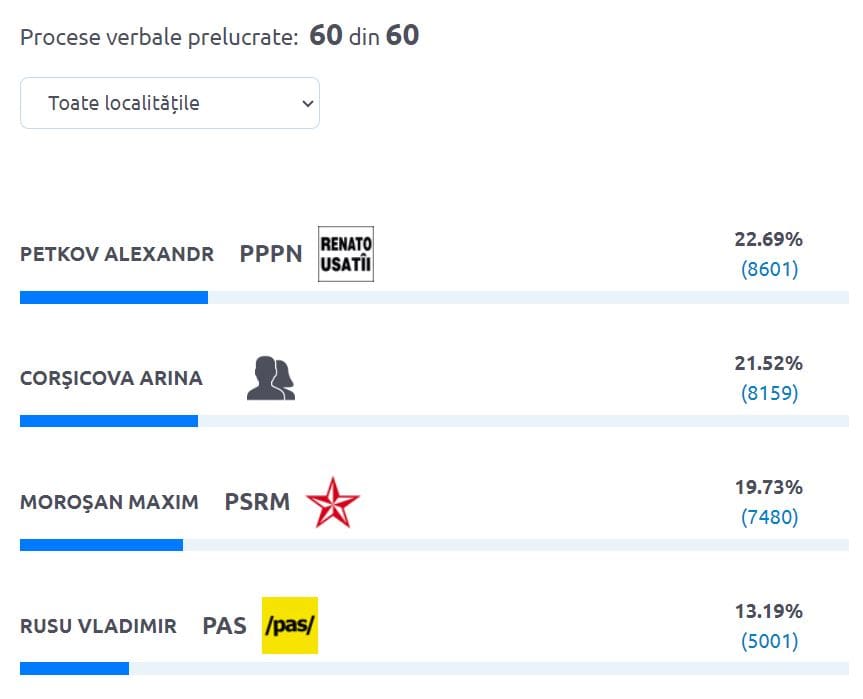Image resolution: width=863 pixels, height=699 pixels.
Task: Click Corșicova Arina's blue progress bar
Action: (109, 421)
